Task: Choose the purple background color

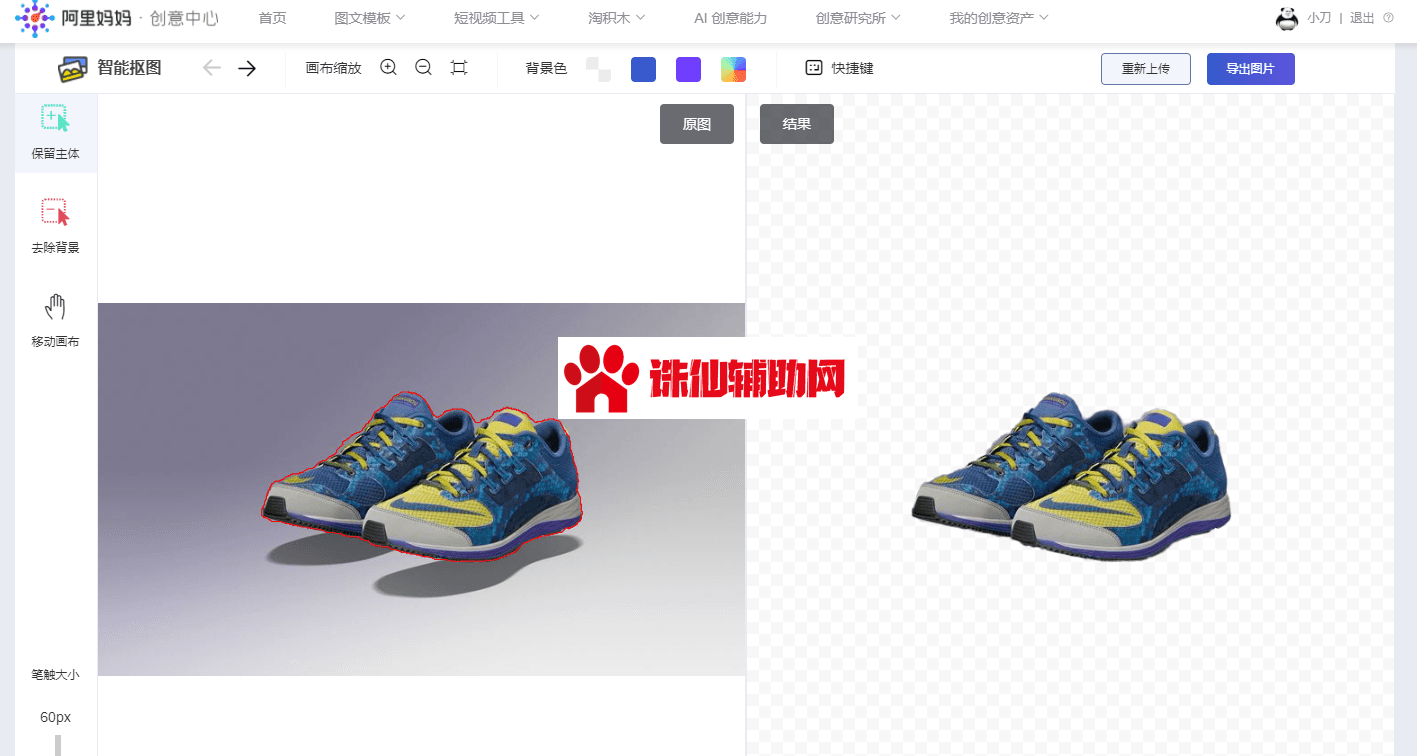Action: [x=688, y=69]
